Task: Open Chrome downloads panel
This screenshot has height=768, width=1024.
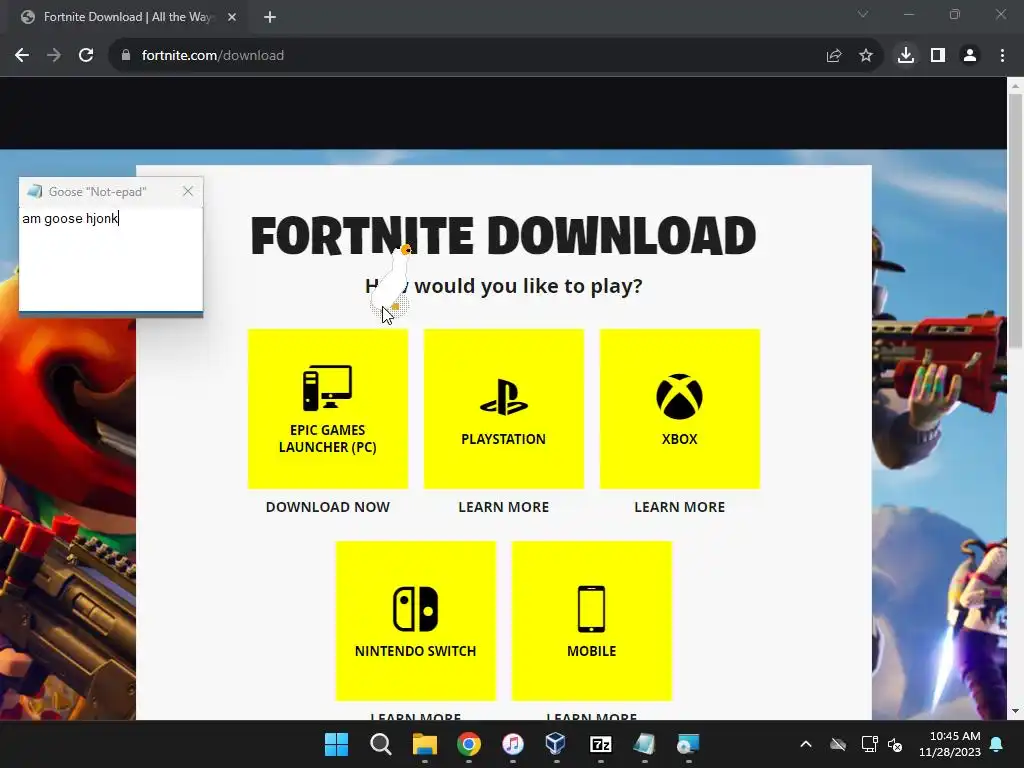Action: (906, 56)
